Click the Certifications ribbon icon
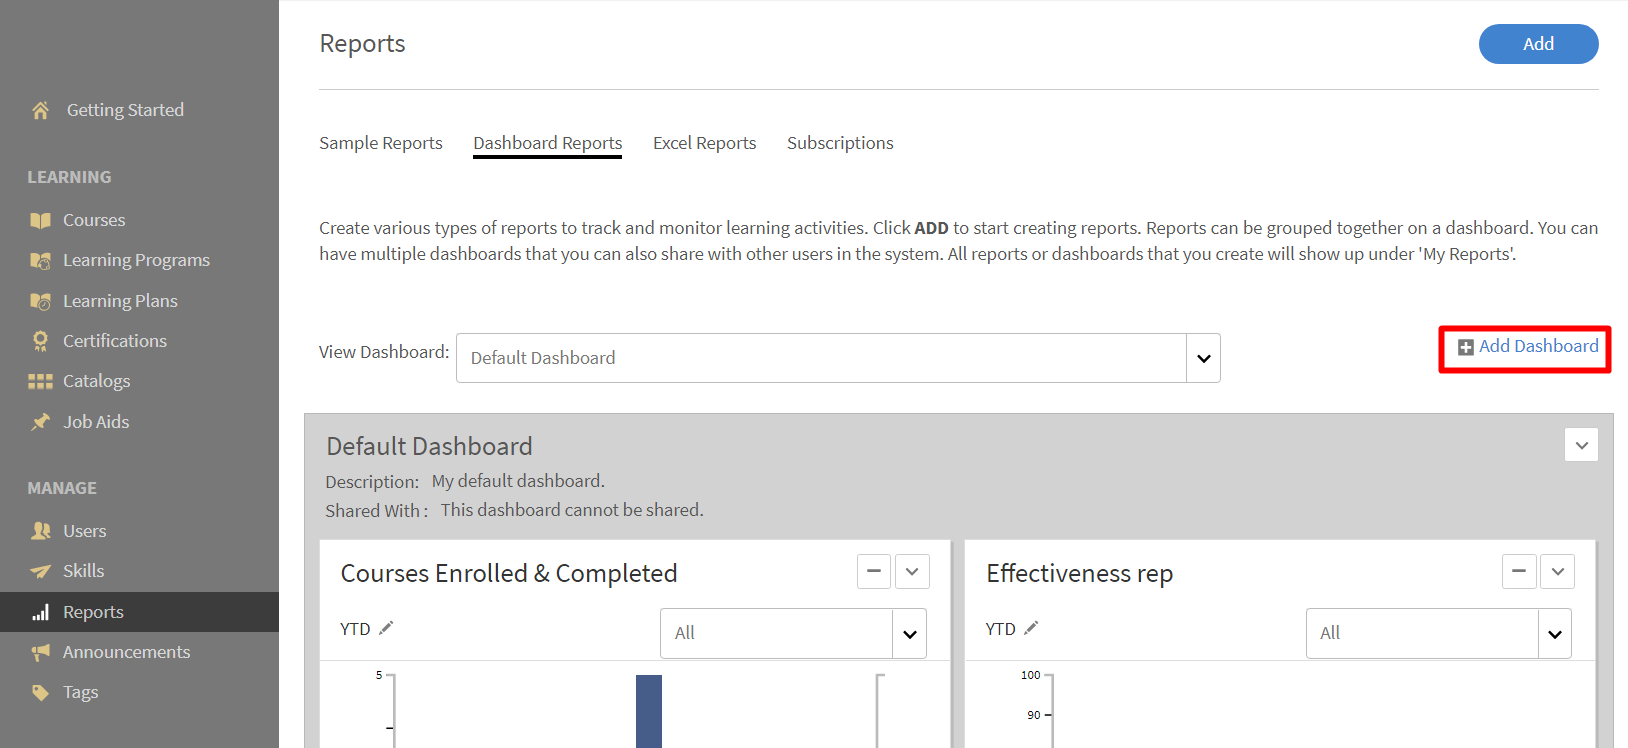 (x=40, y=341)
